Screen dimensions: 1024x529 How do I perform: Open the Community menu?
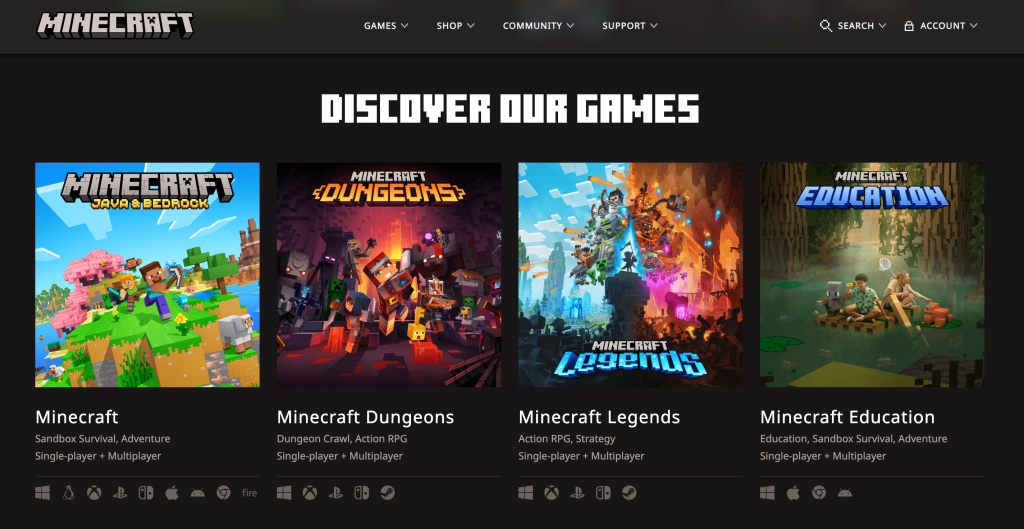tap(538, 26)
